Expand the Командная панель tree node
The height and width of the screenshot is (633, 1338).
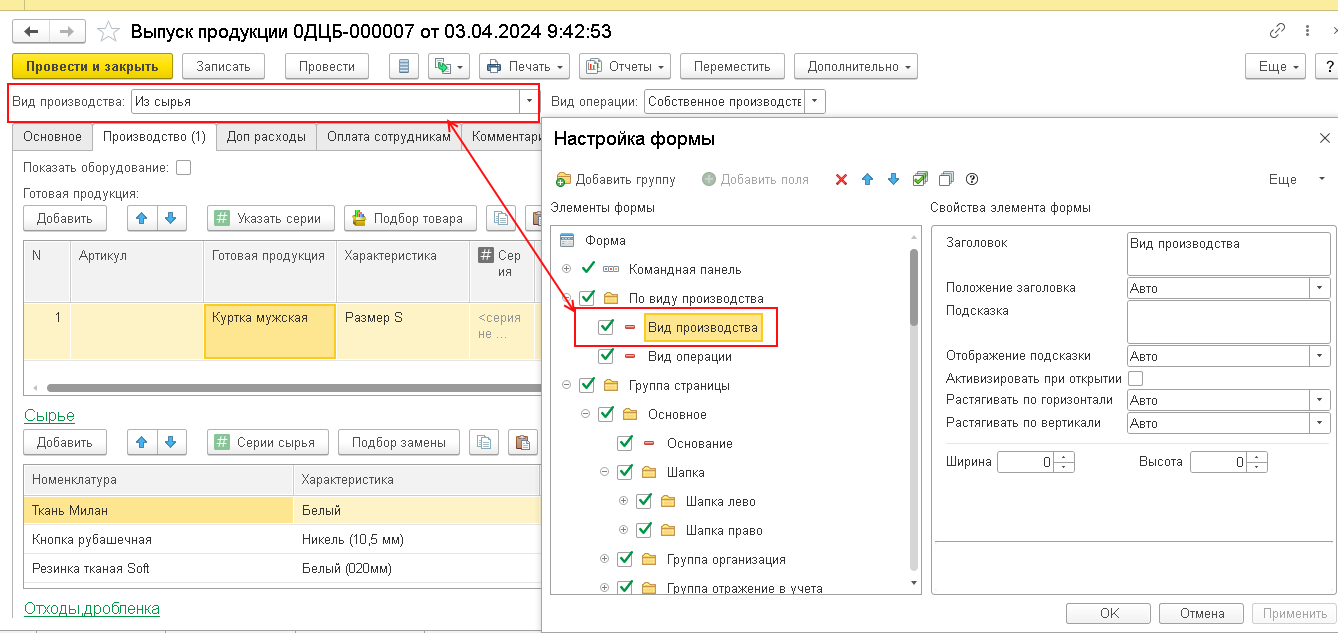point(567,269)
